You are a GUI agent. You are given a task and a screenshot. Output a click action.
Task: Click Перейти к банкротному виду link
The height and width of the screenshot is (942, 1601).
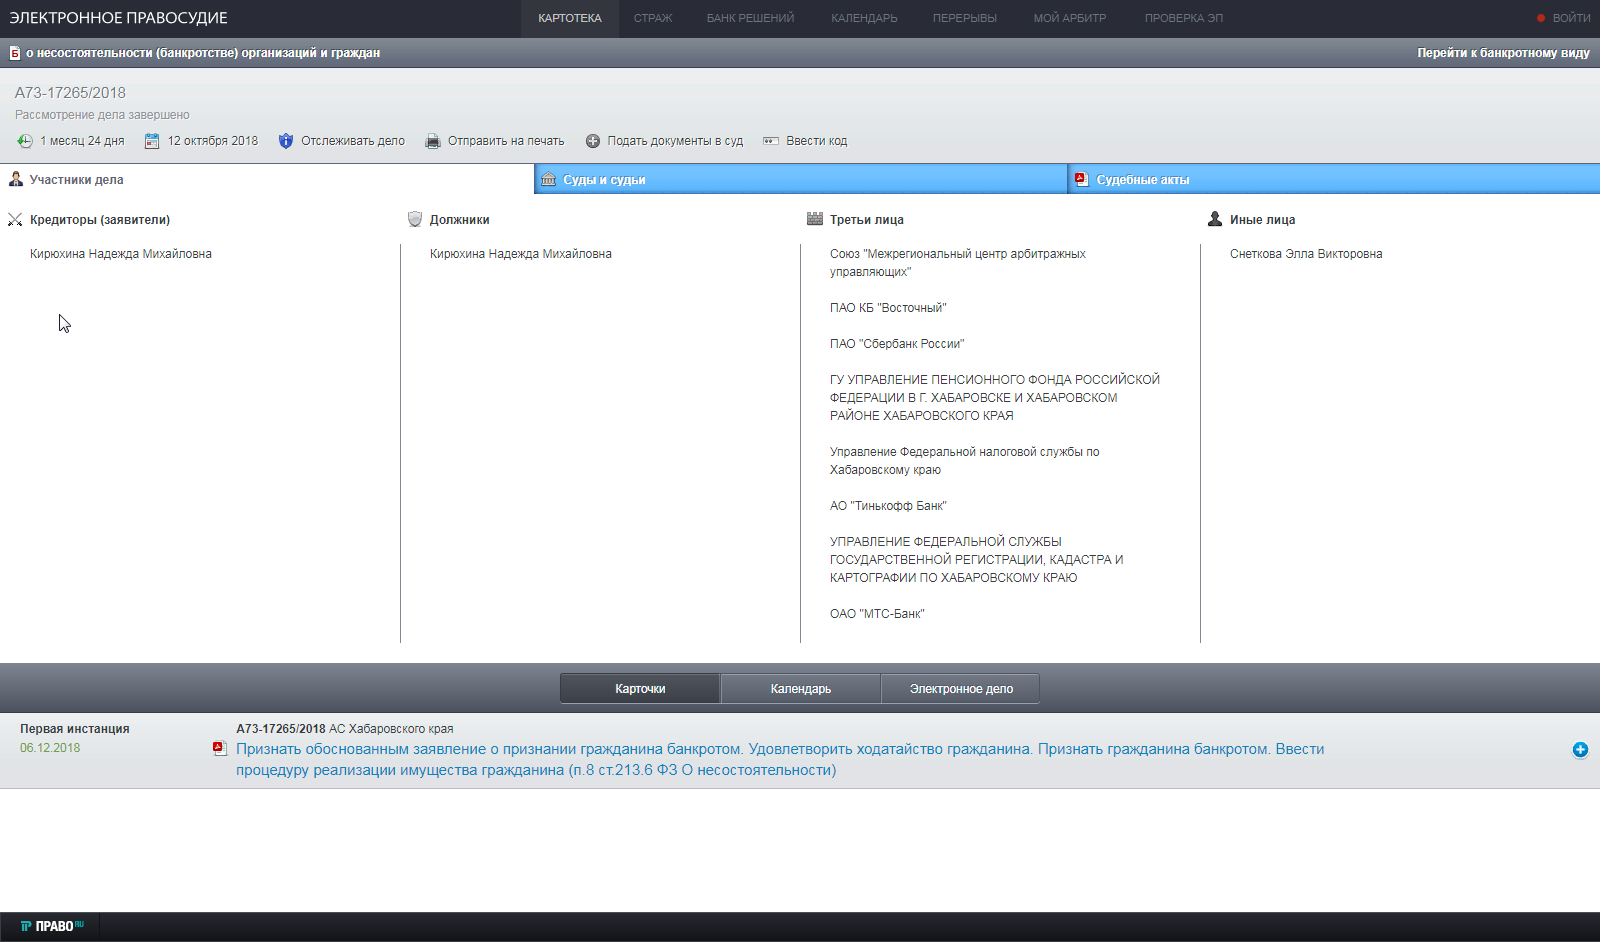(1502, 53)
